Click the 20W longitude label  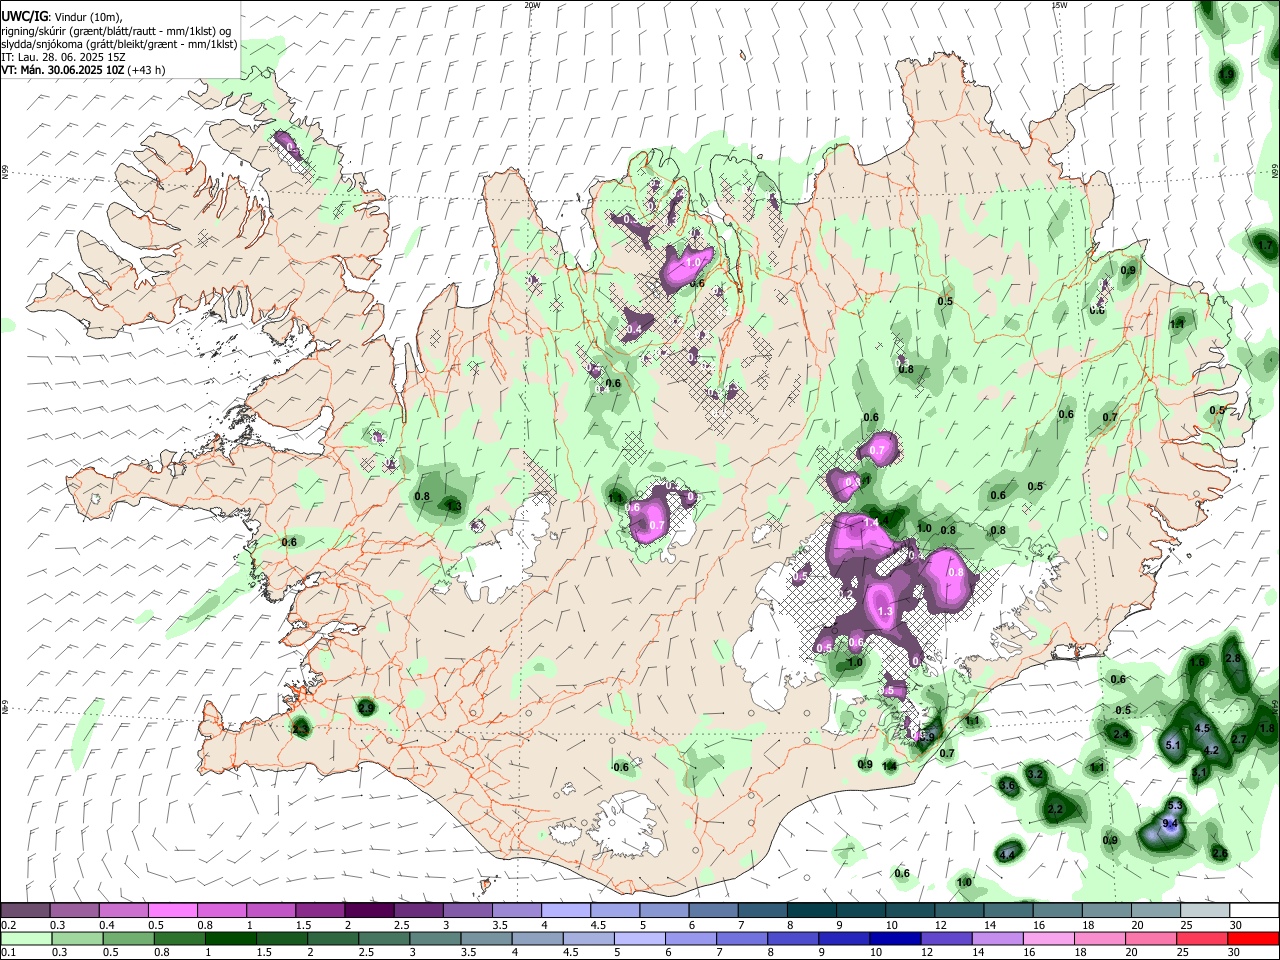pyautogui.click(x=532, y=5)
